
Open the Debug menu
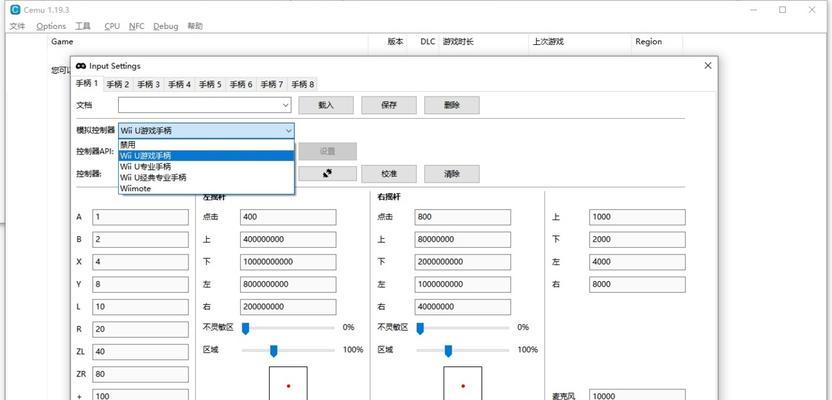click(166, 26)
